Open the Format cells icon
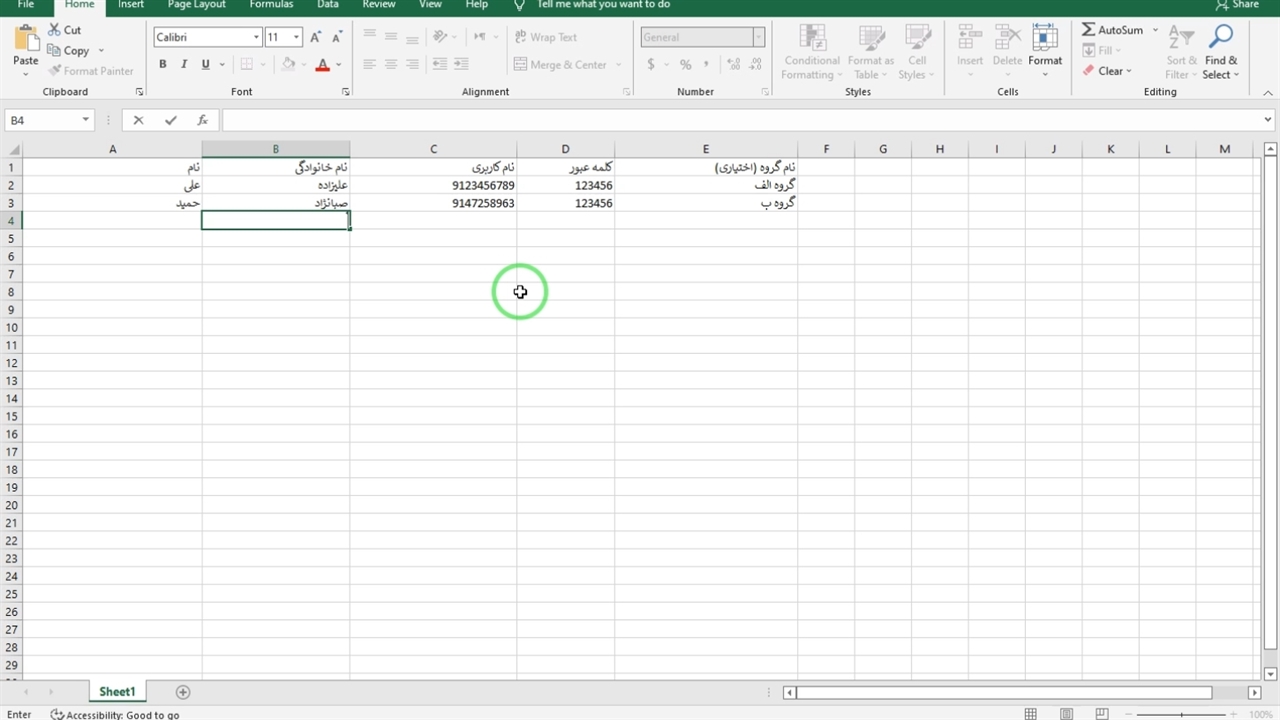The width and height of the screenshot is (1280, 720). click(1045, 40)
